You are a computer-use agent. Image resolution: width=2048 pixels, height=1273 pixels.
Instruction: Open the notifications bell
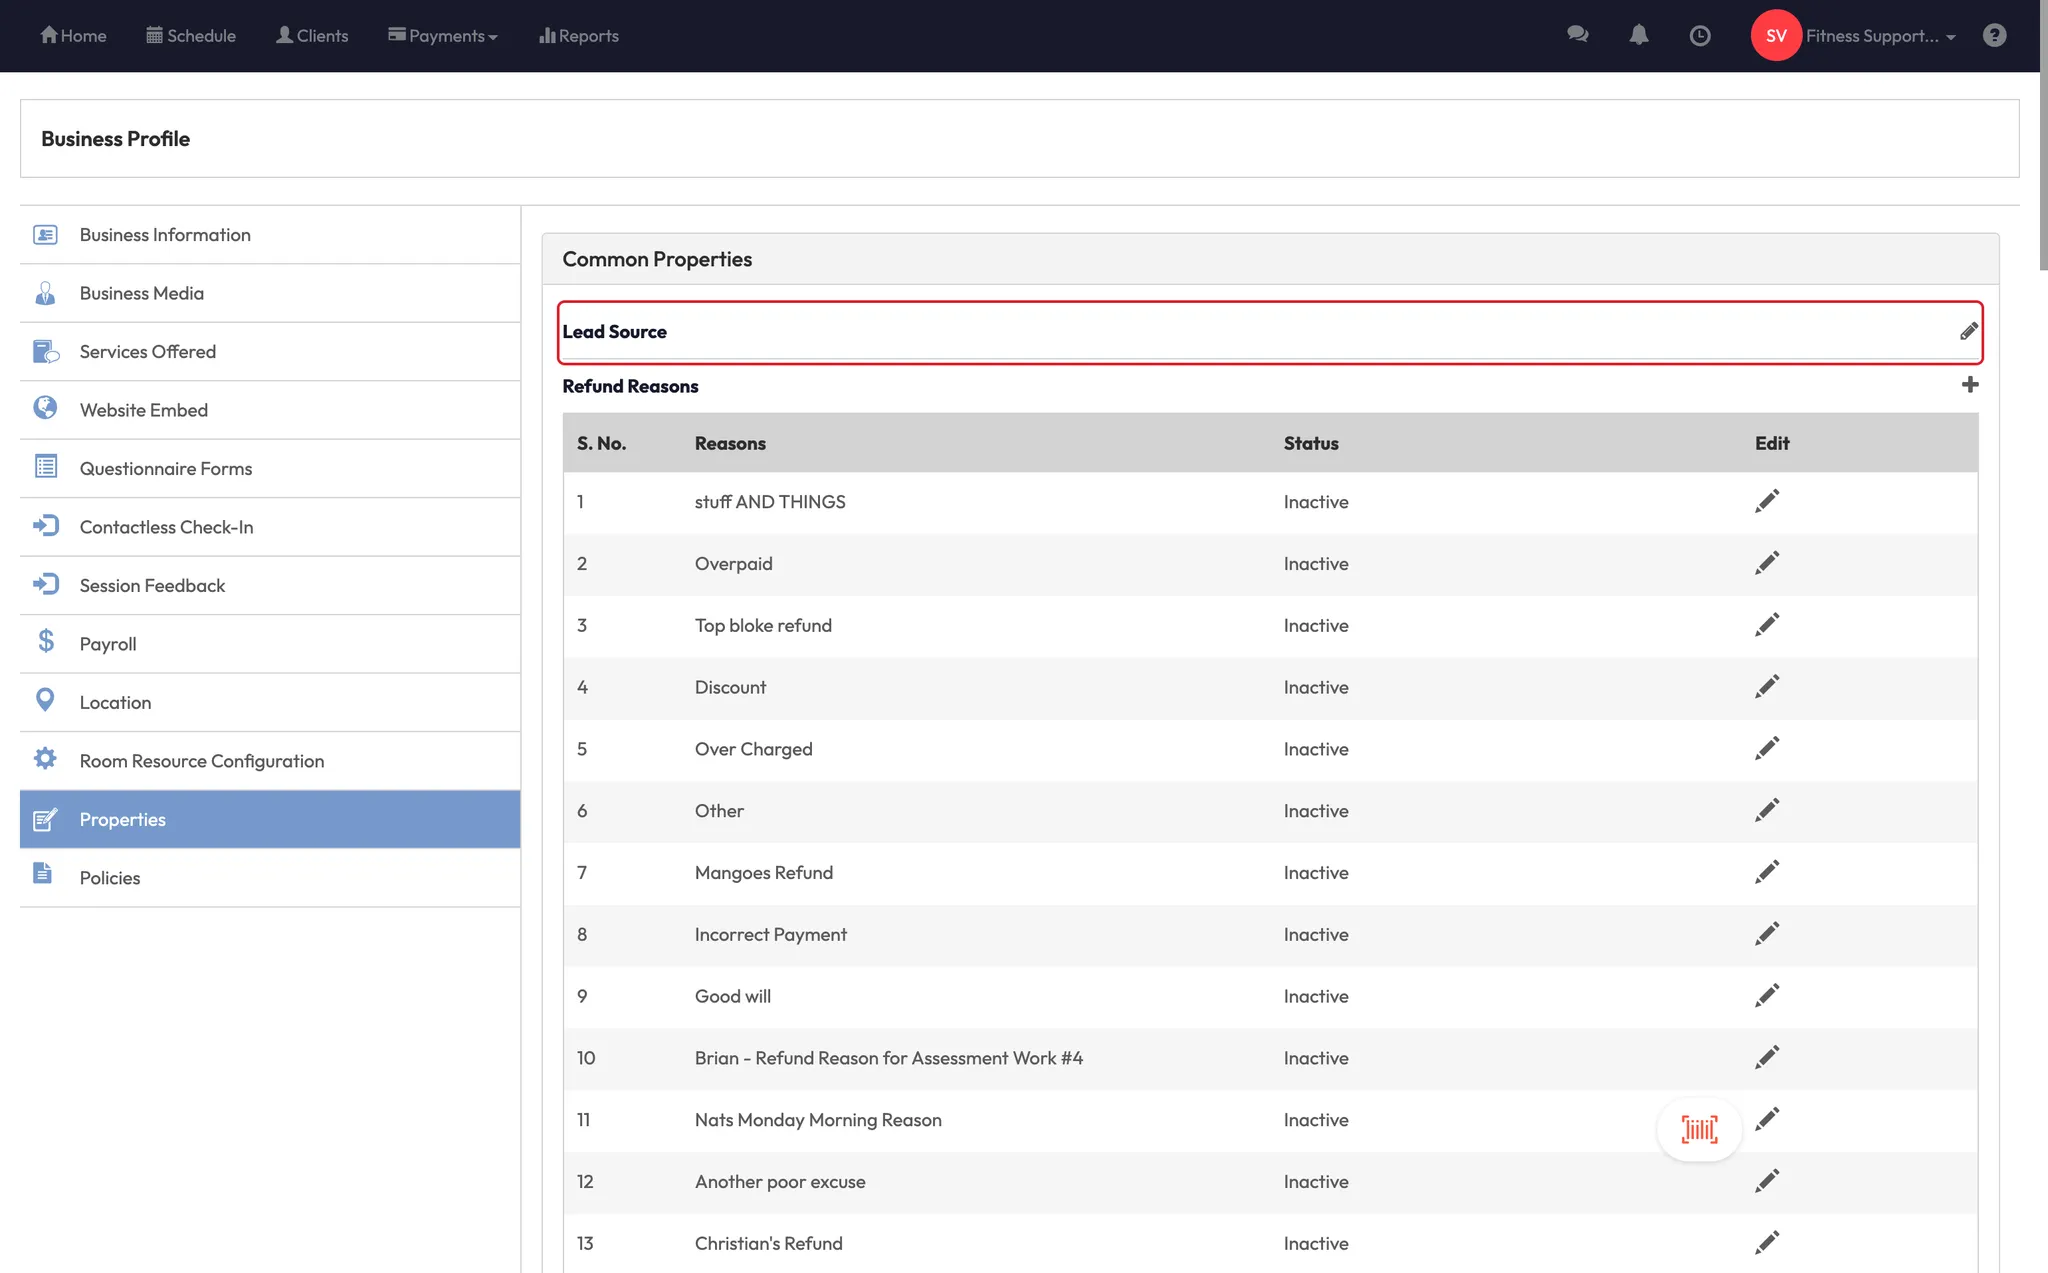pos(1638,35)
